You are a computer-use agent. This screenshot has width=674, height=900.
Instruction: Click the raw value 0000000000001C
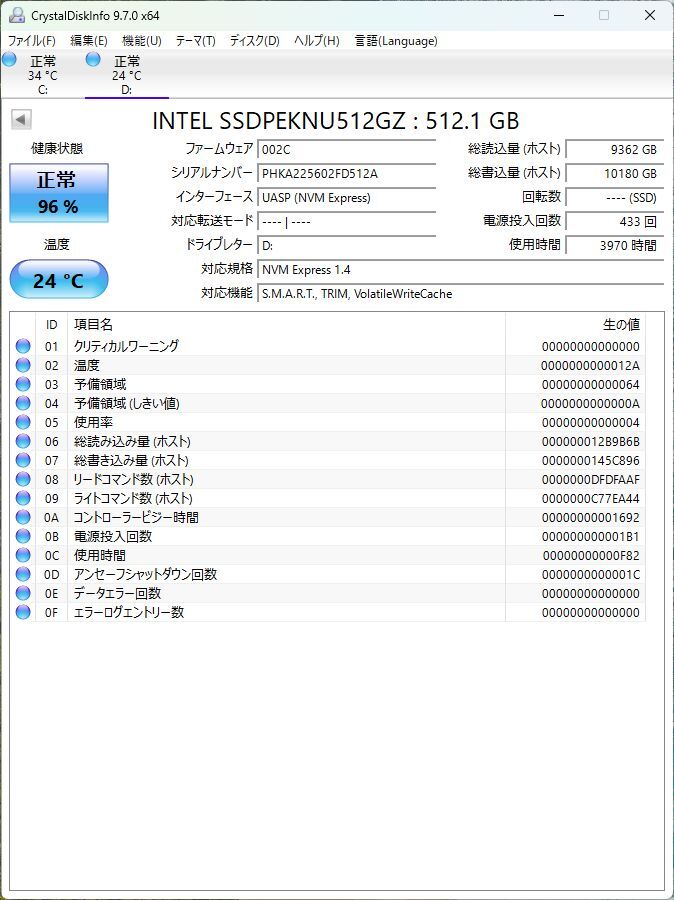tap(590, 575)
